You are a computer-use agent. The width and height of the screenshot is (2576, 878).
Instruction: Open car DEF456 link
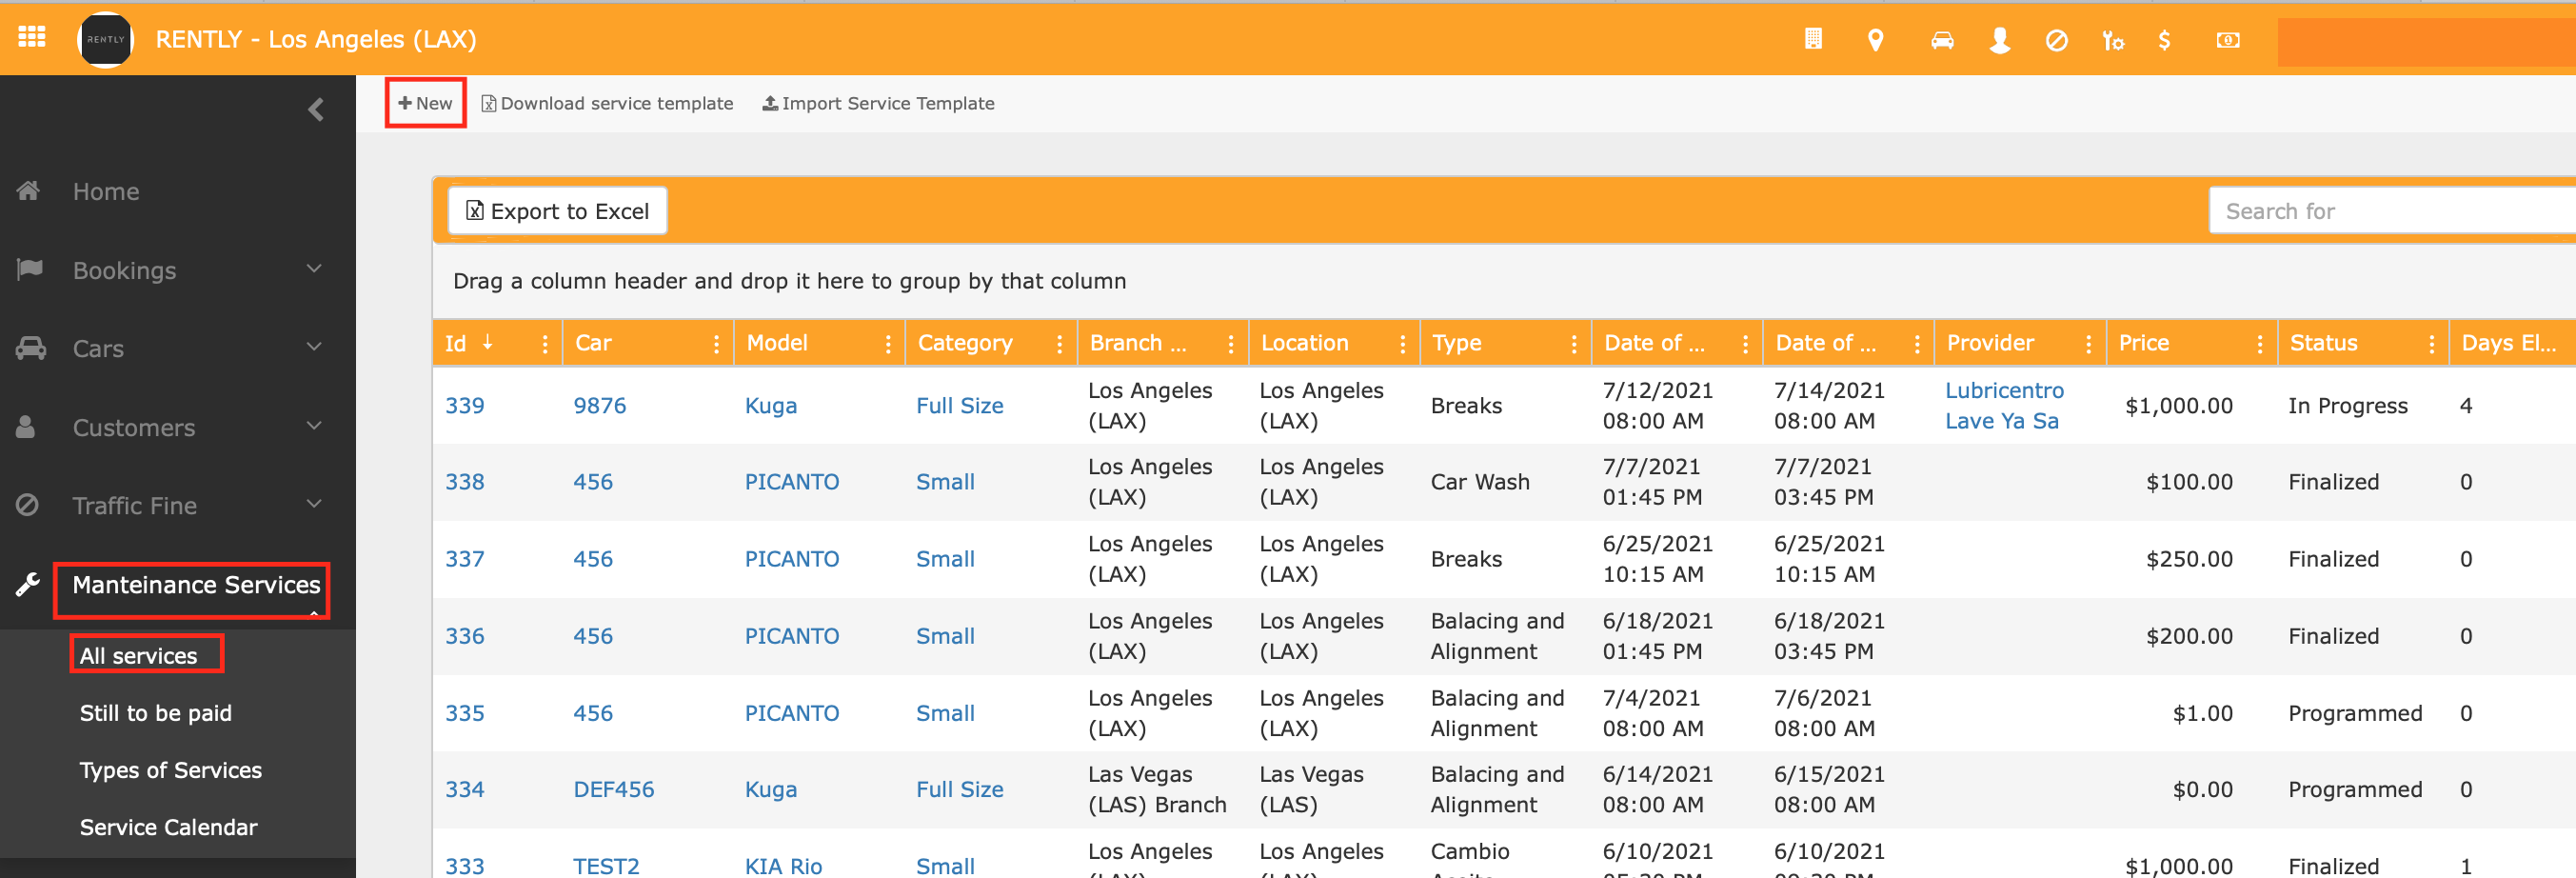tap(613, 789)
